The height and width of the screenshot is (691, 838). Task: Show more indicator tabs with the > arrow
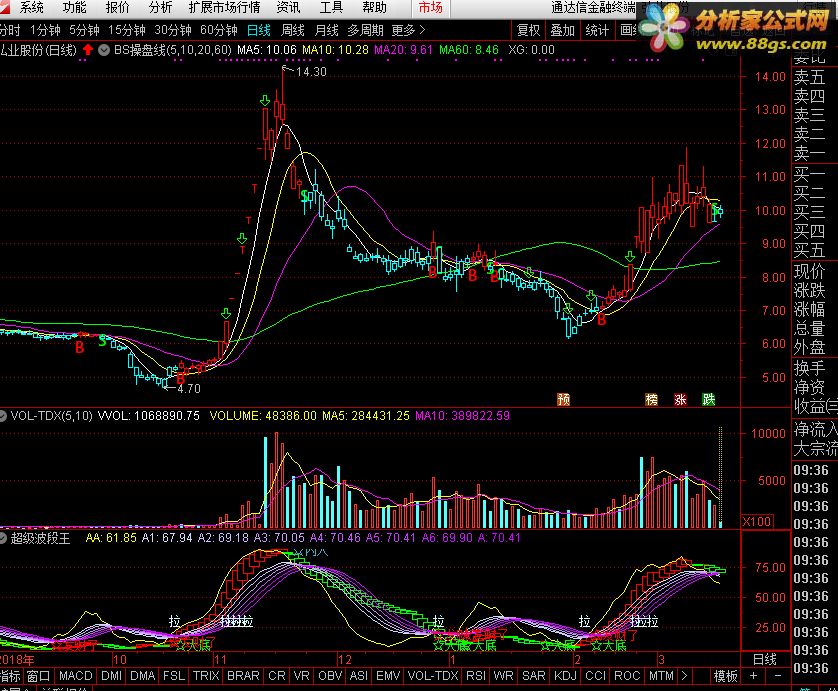coord(684,676)
